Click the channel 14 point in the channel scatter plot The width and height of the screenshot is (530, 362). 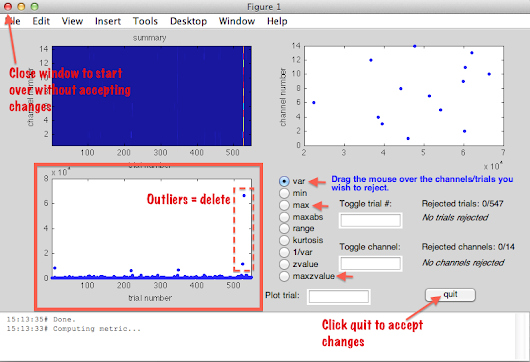[414, 46]
